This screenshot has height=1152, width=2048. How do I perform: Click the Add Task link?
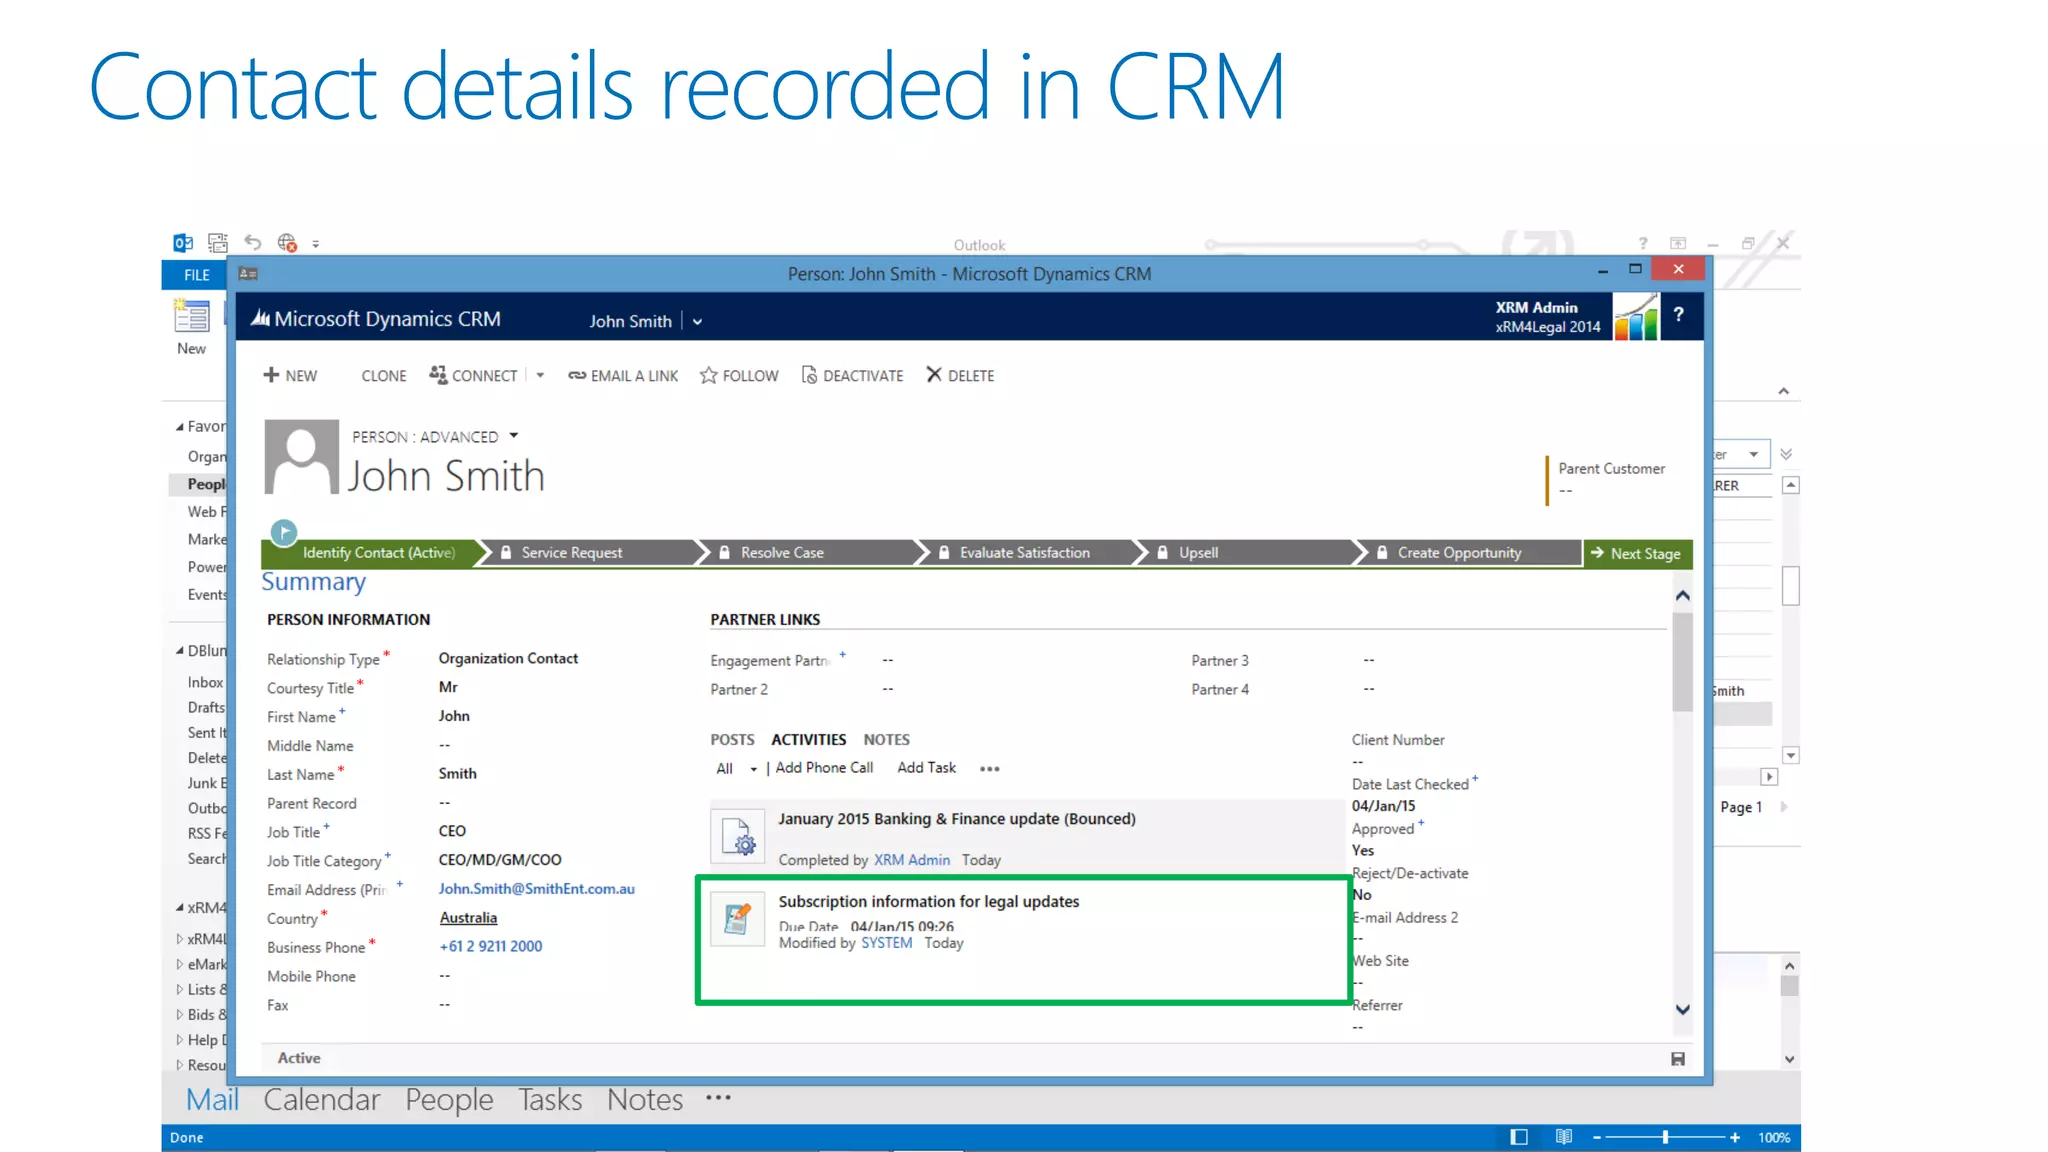click(926, 768)
